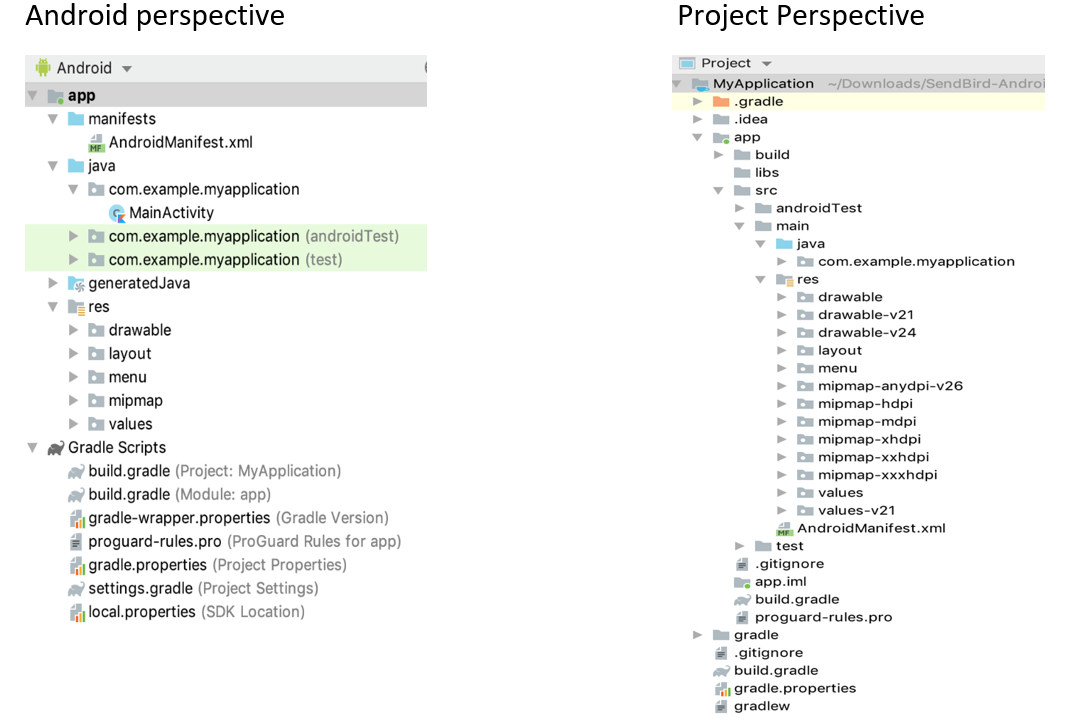
Task: Expand the drawable folder in Android view
Action: point(73,330)
